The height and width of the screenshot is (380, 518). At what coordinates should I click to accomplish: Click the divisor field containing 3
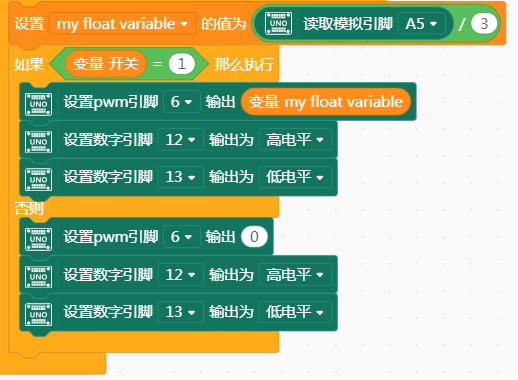(x=484, y=24)
